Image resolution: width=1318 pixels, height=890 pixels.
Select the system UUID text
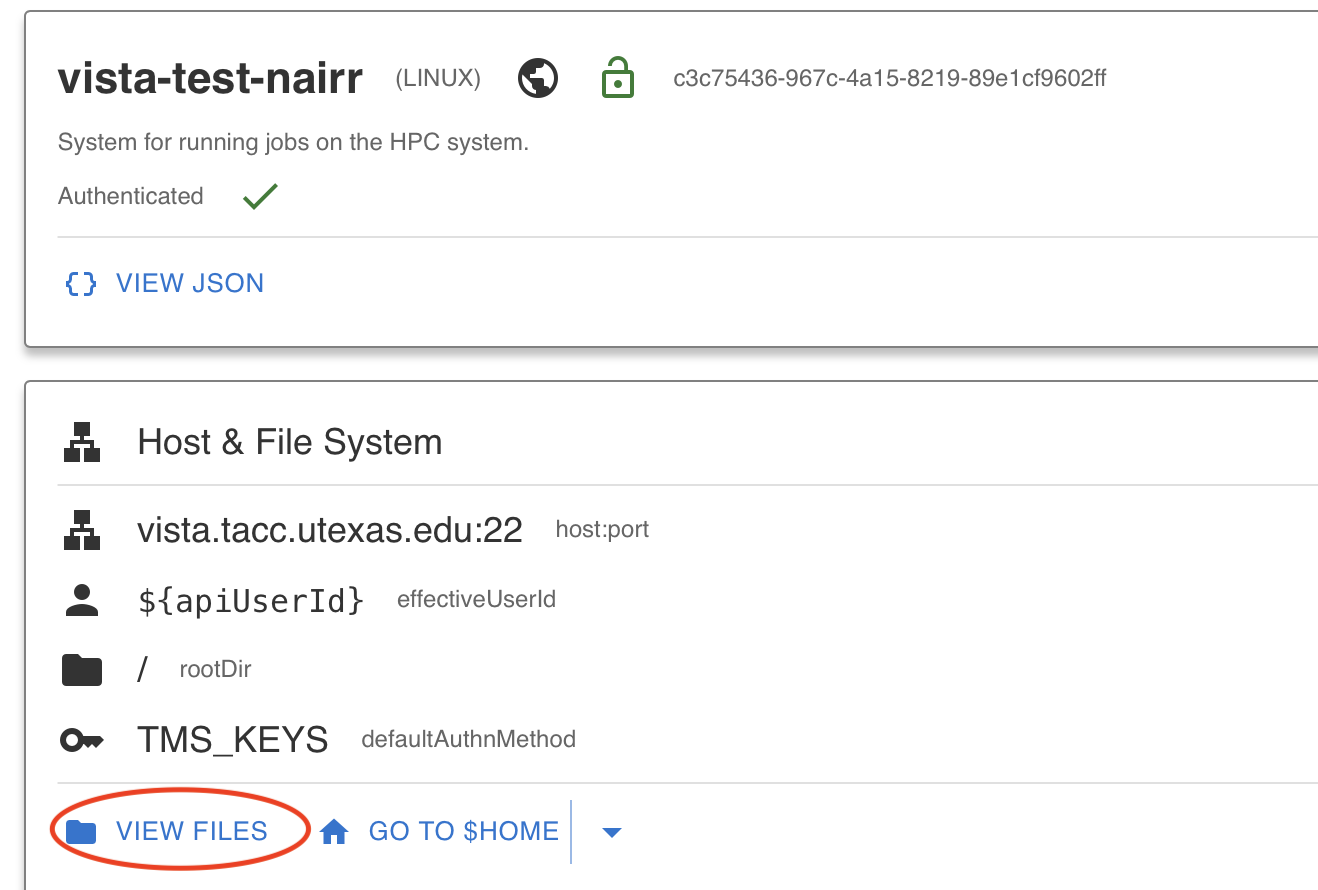tap(890, 79)
